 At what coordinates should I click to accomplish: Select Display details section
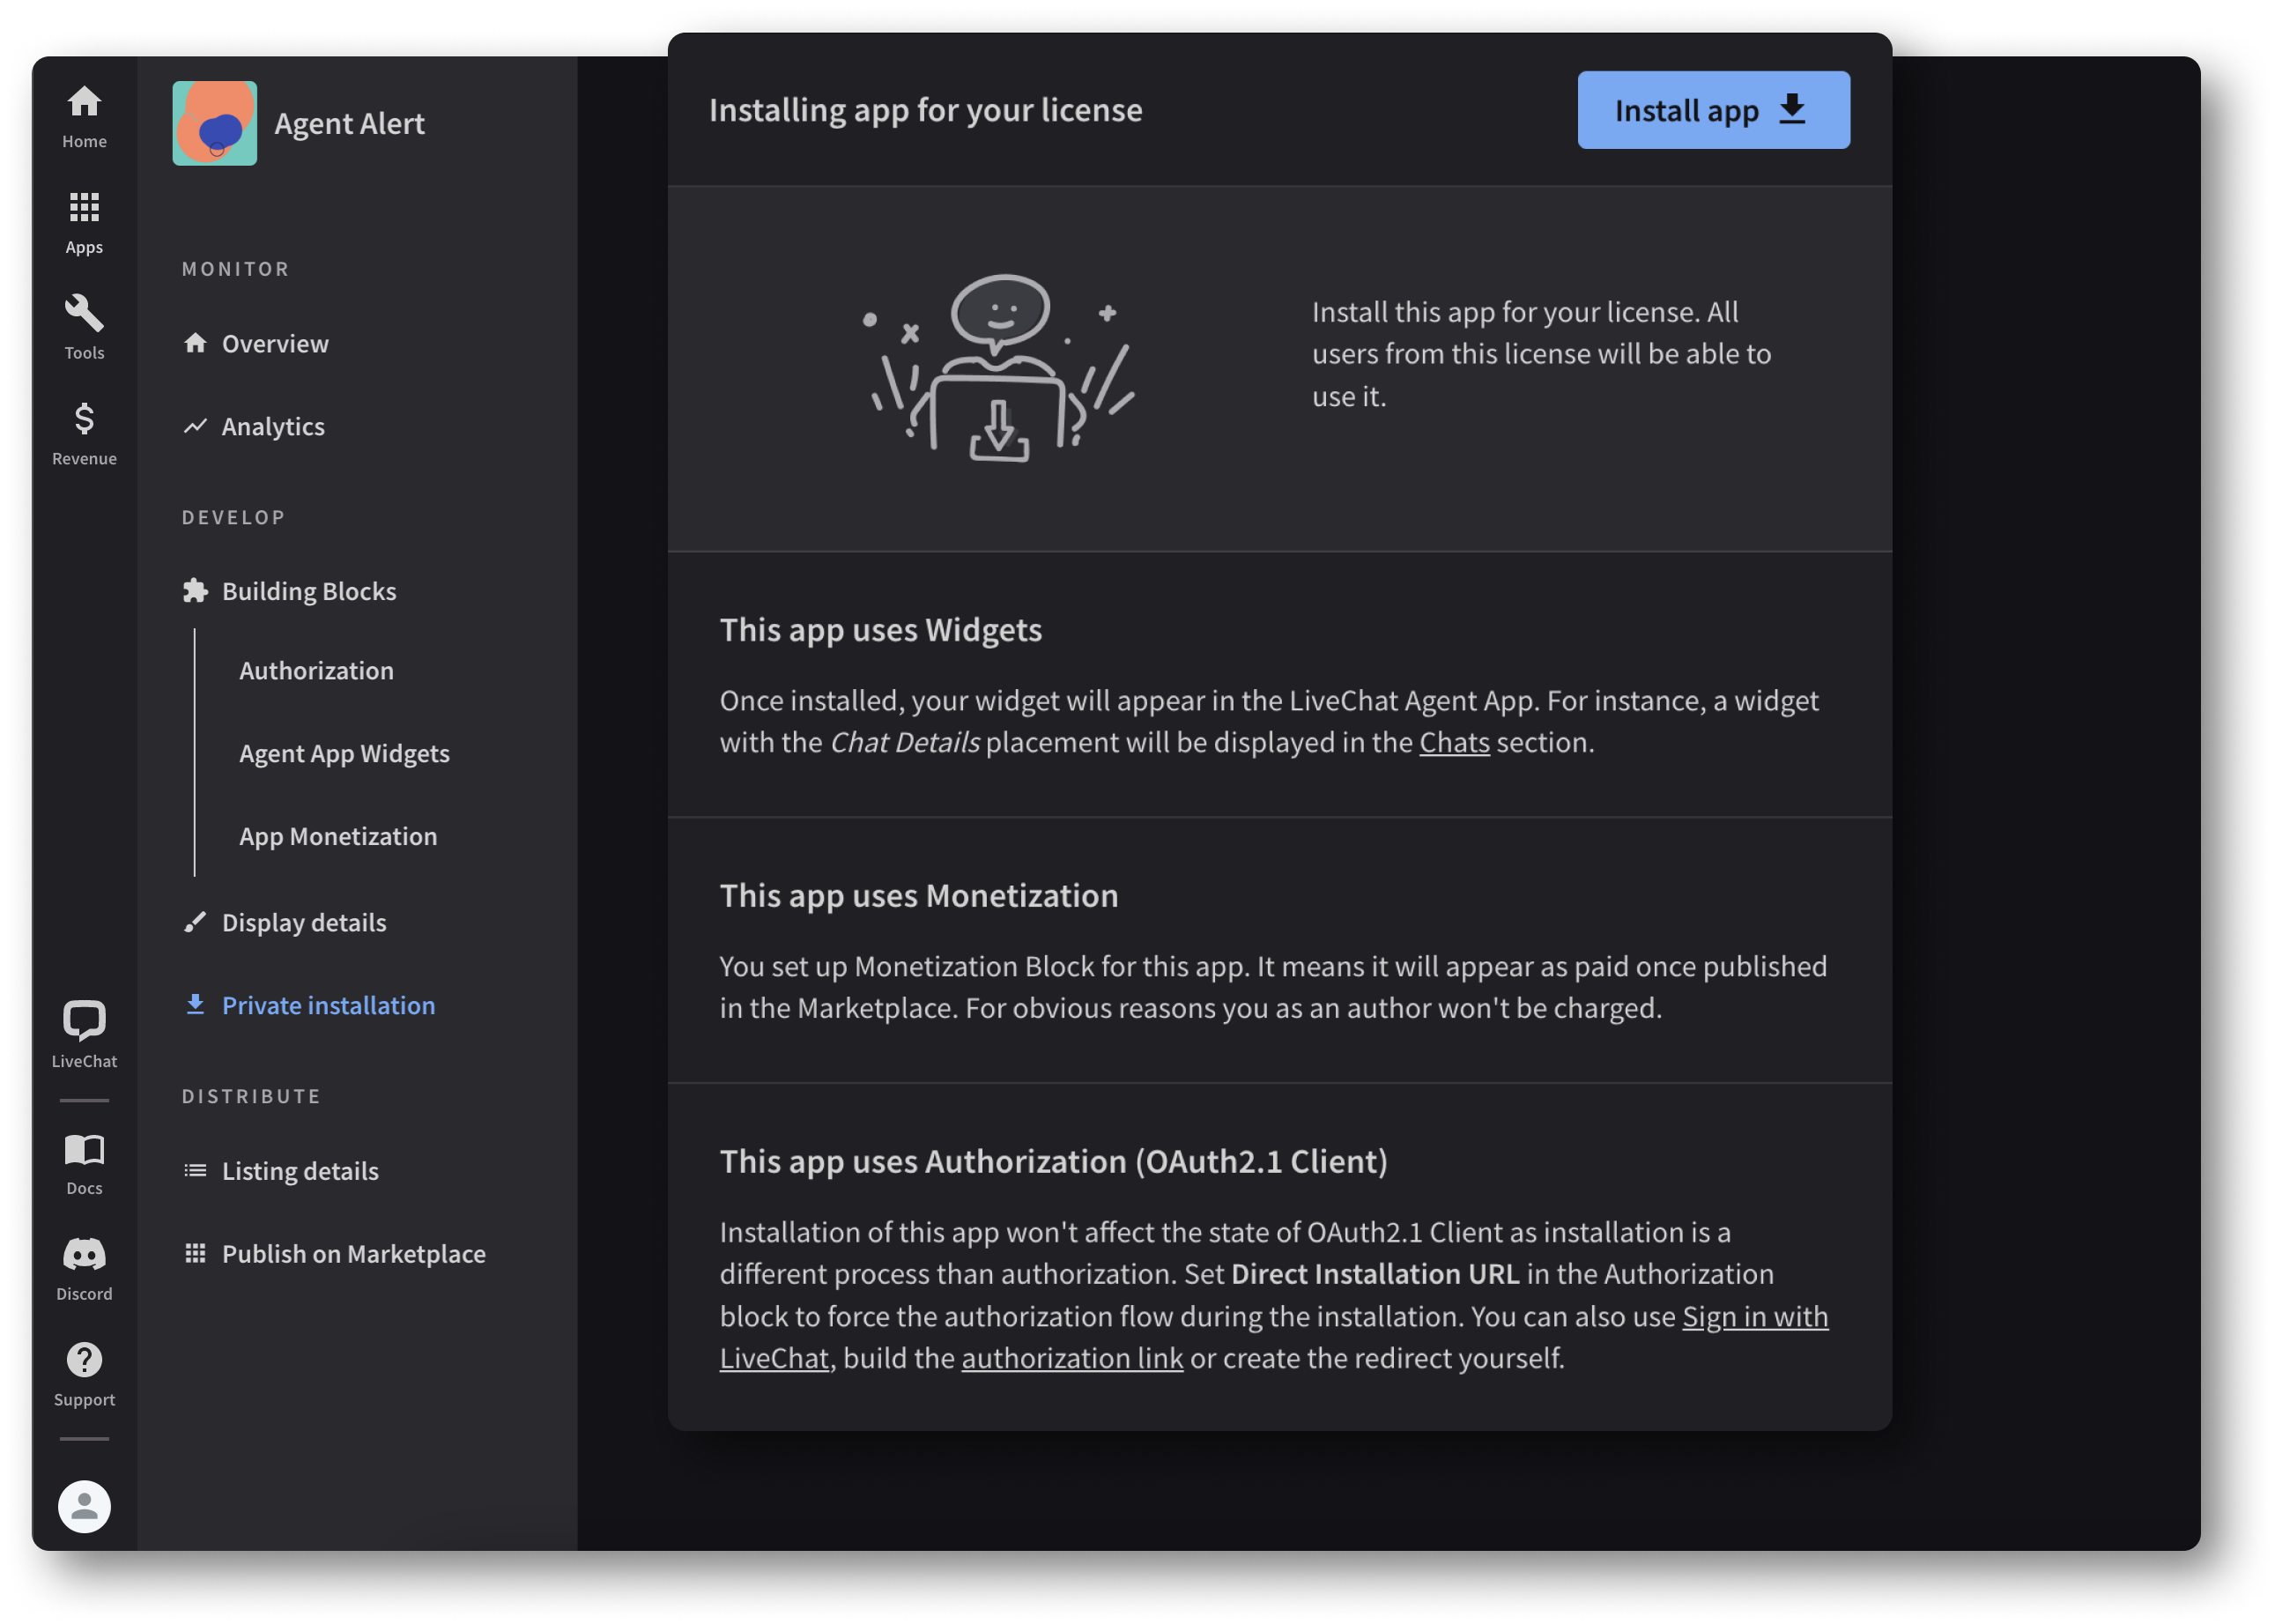302,919
